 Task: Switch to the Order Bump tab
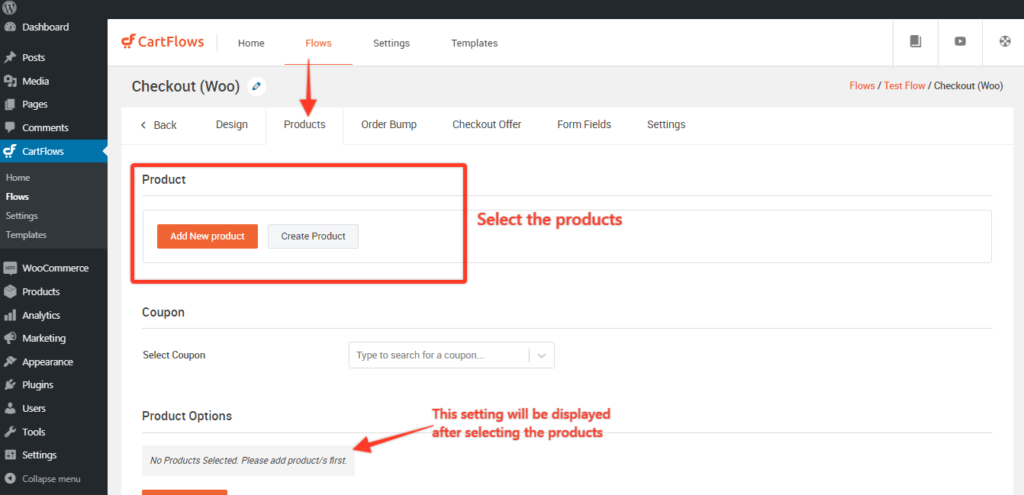click(389, 124)
